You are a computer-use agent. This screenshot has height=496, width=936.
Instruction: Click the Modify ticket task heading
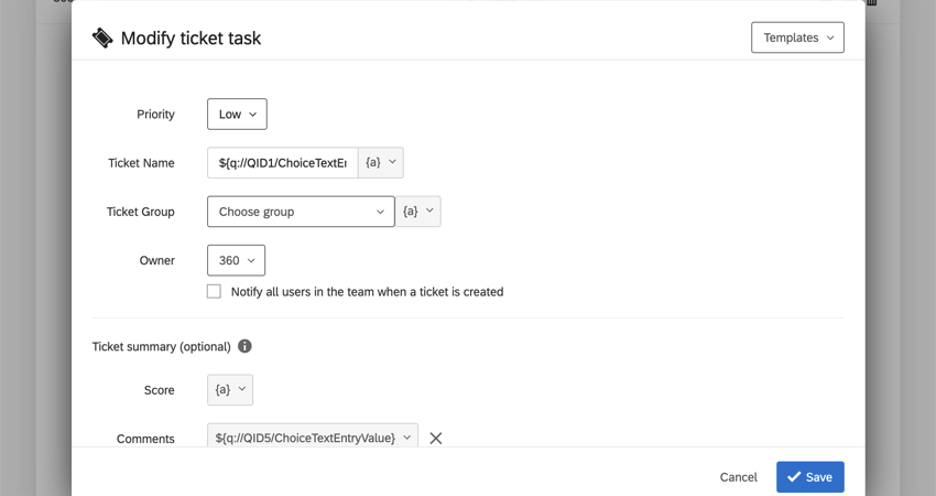click(x=191, y=38)
